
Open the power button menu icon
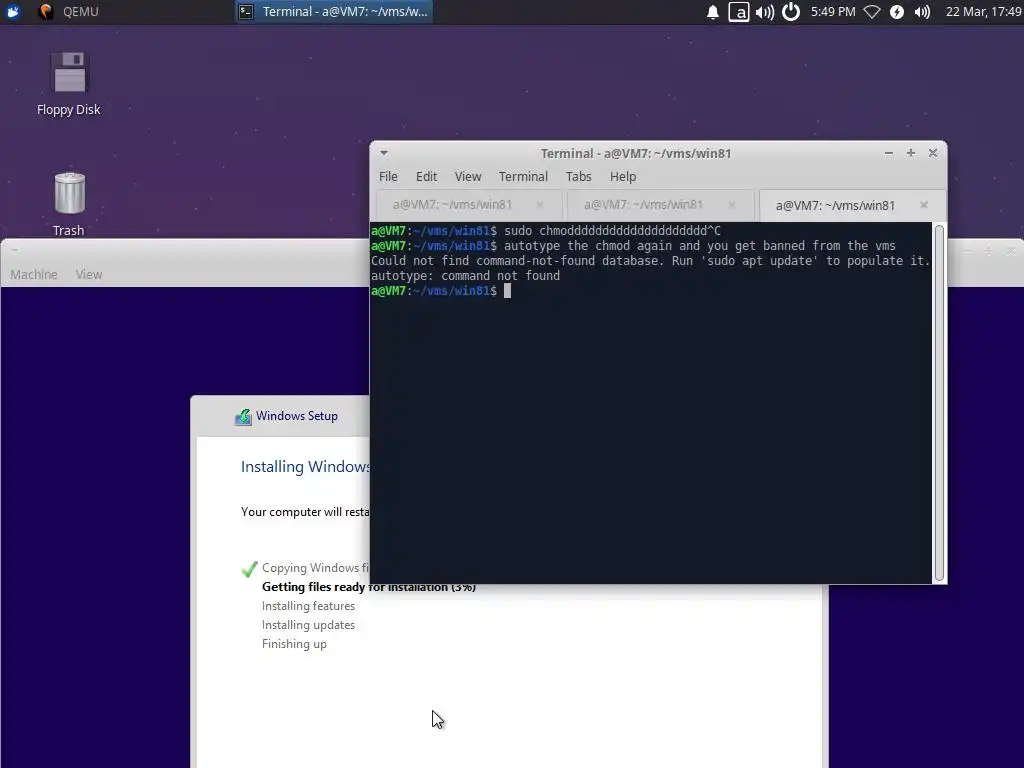point(791,12)
